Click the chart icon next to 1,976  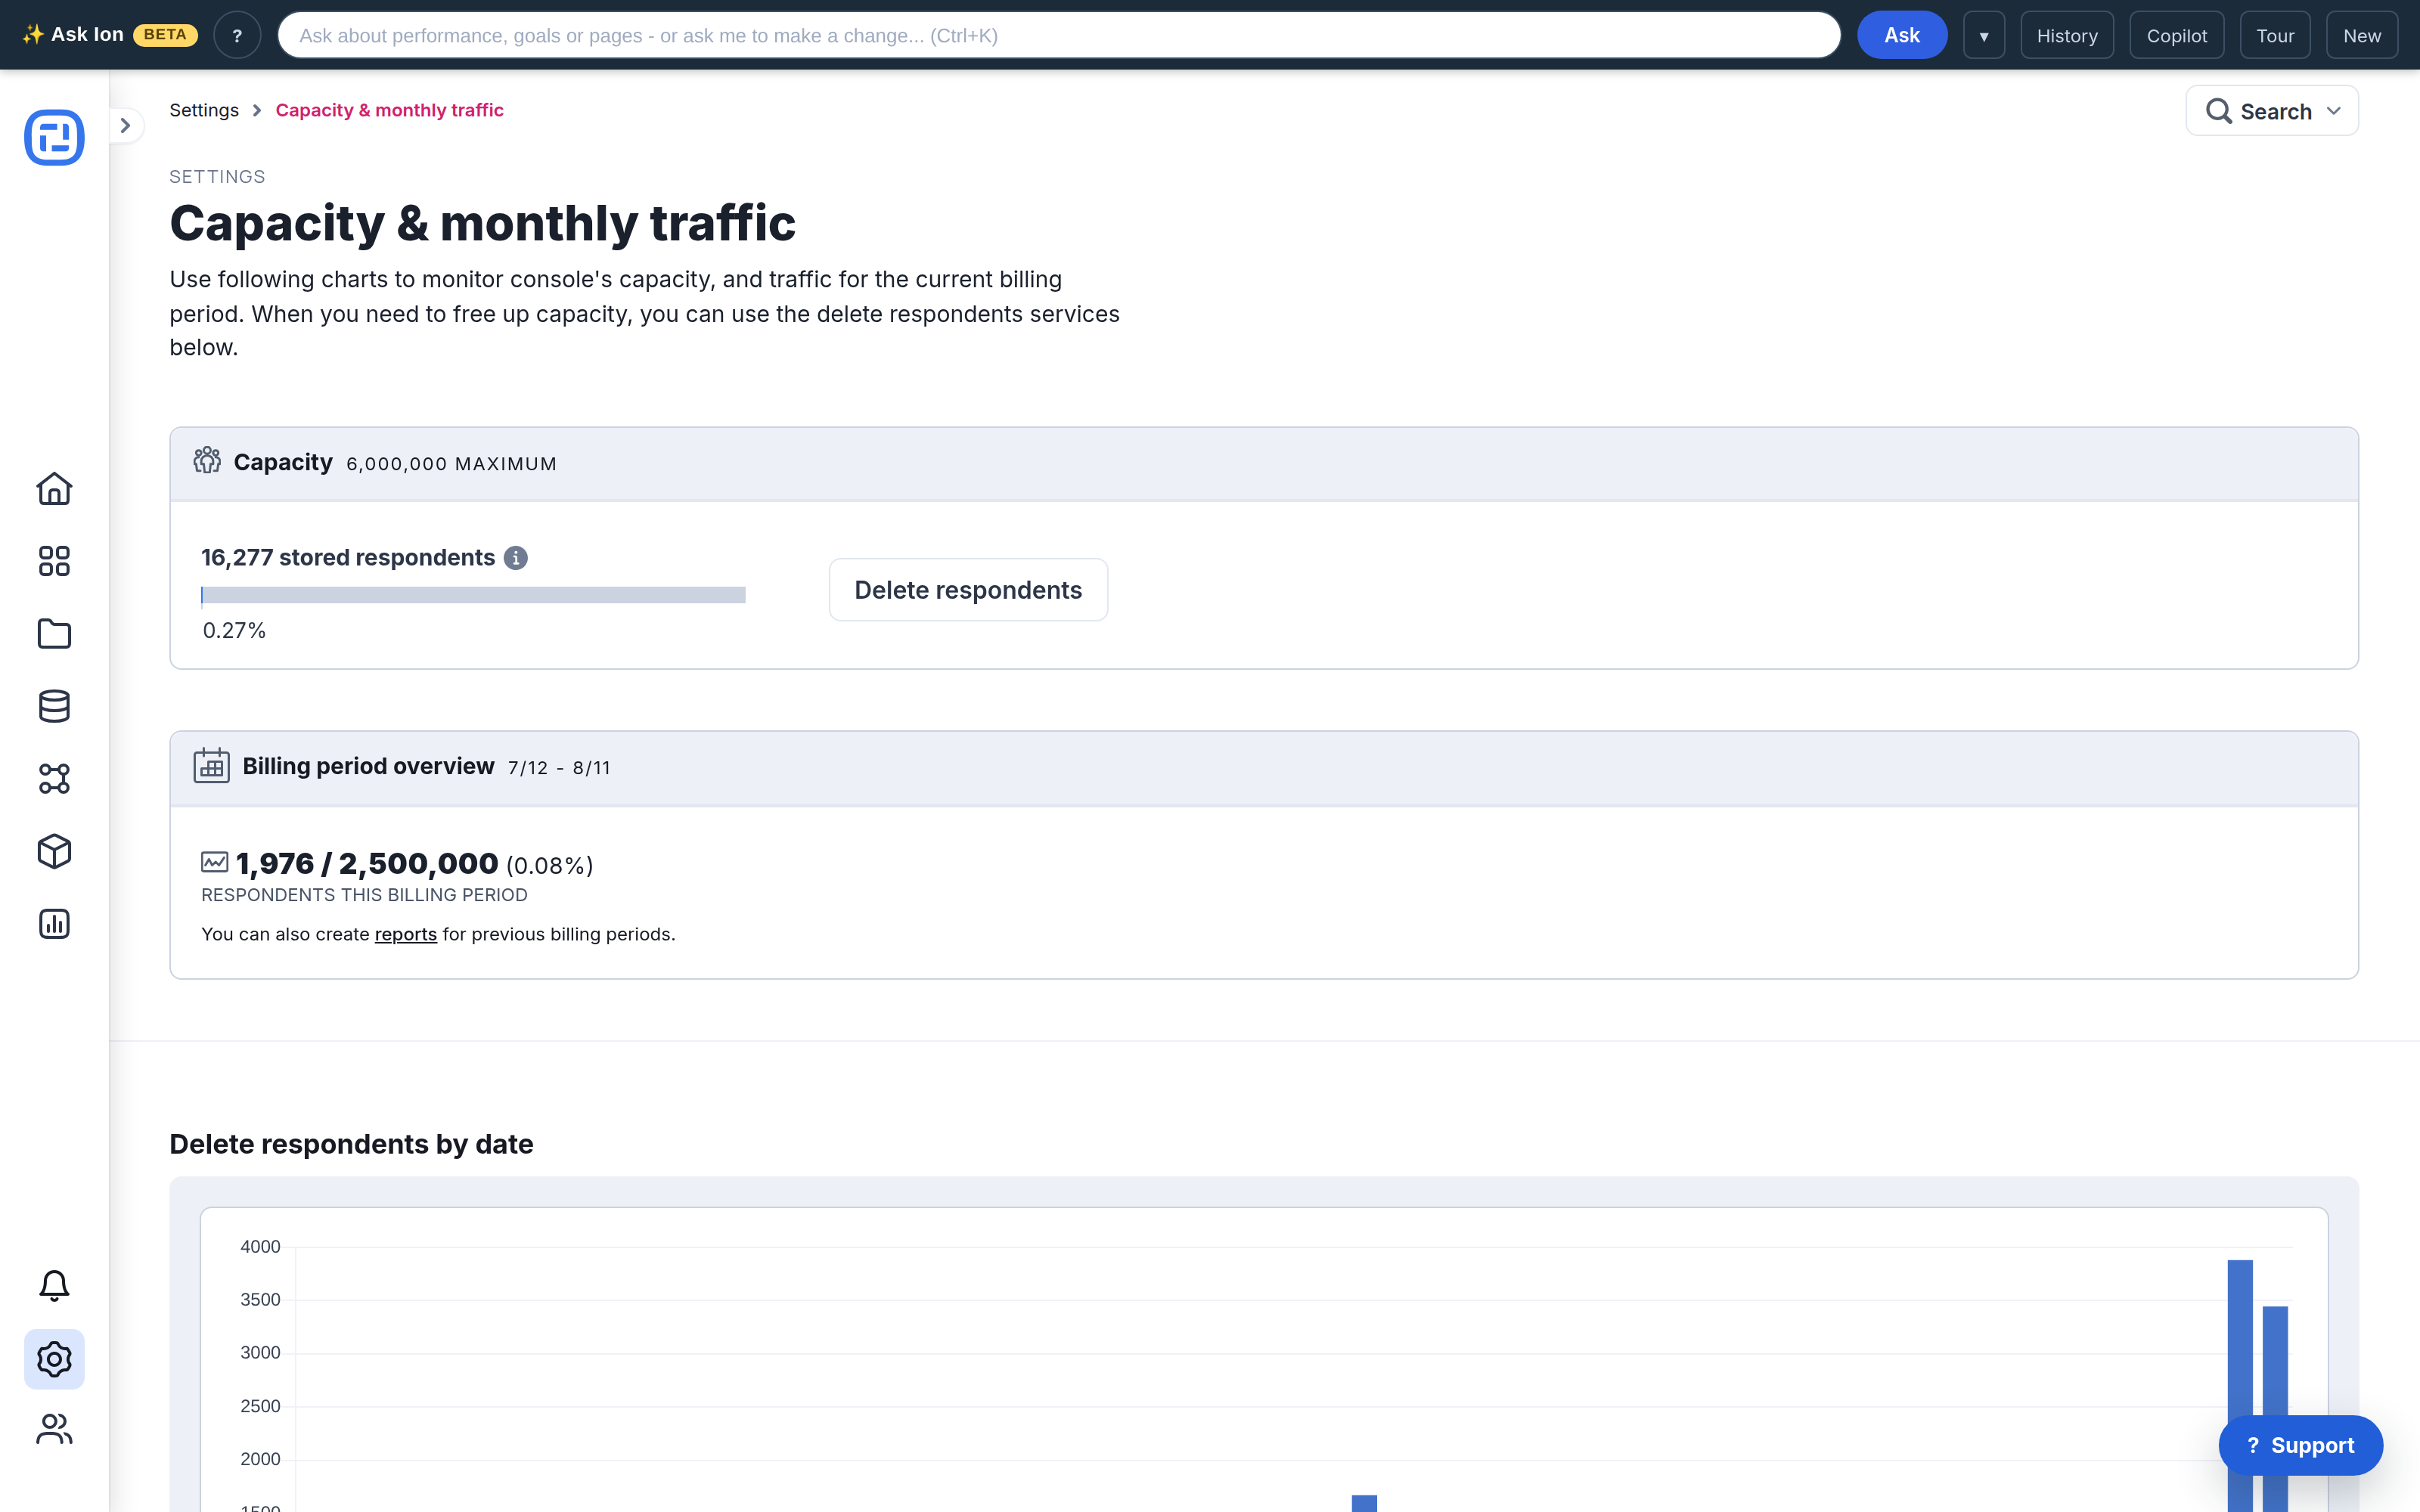[x=214, y=862]
